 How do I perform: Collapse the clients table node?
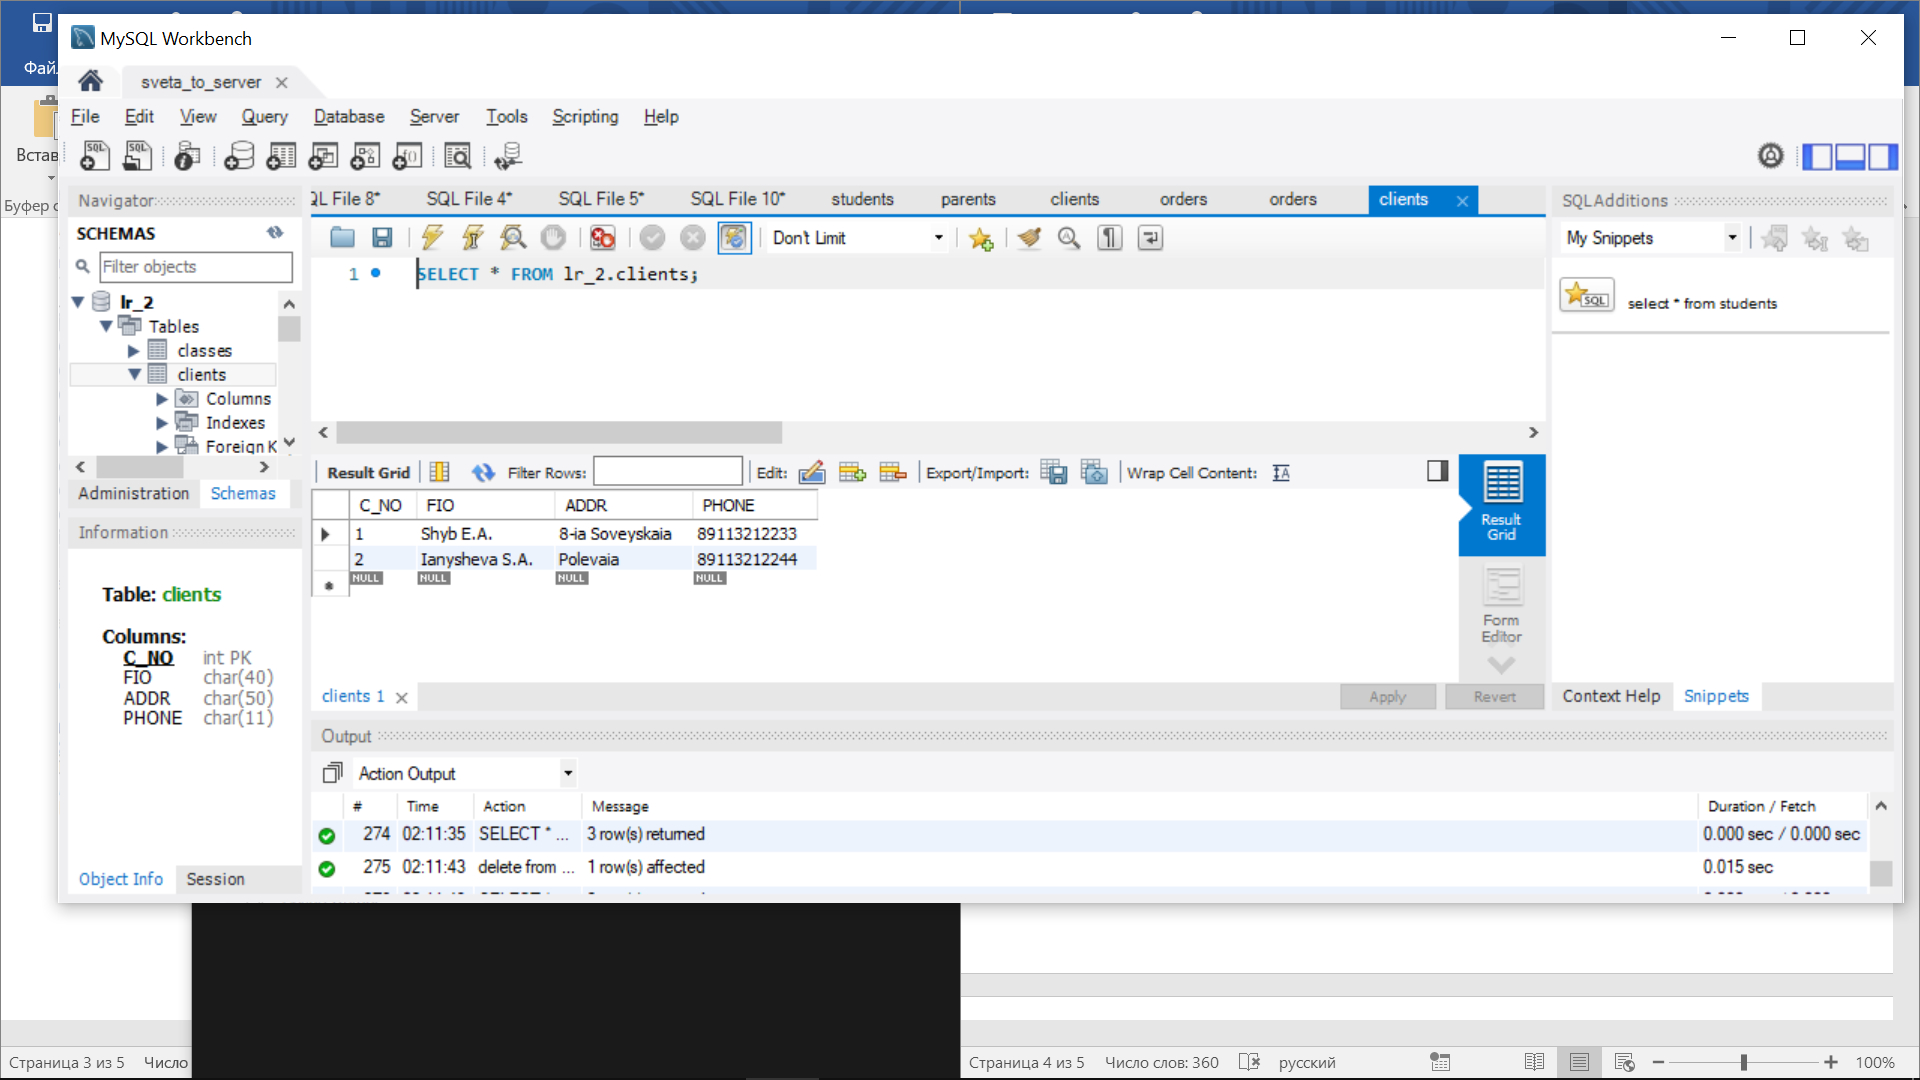coord(134,375)
